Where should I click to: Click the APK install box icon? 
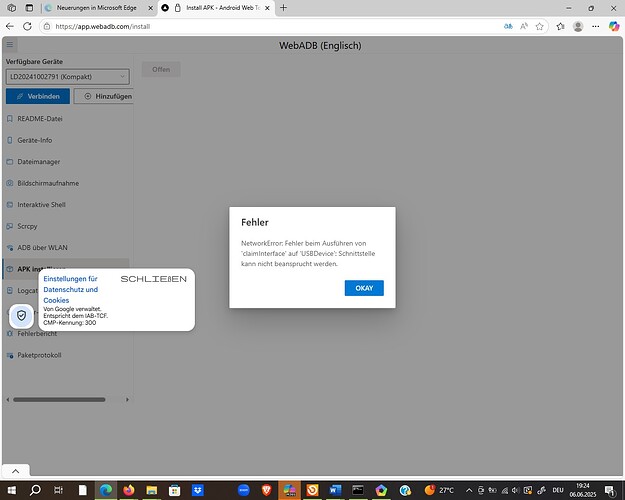pos(10,269)
